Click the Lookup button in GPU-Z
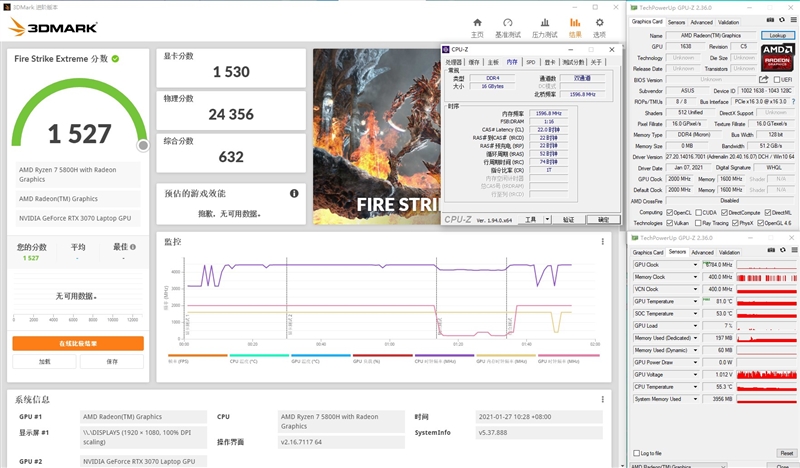Image resolution: width=800 pixels, height=468 pixels. [x=778, y=36]
